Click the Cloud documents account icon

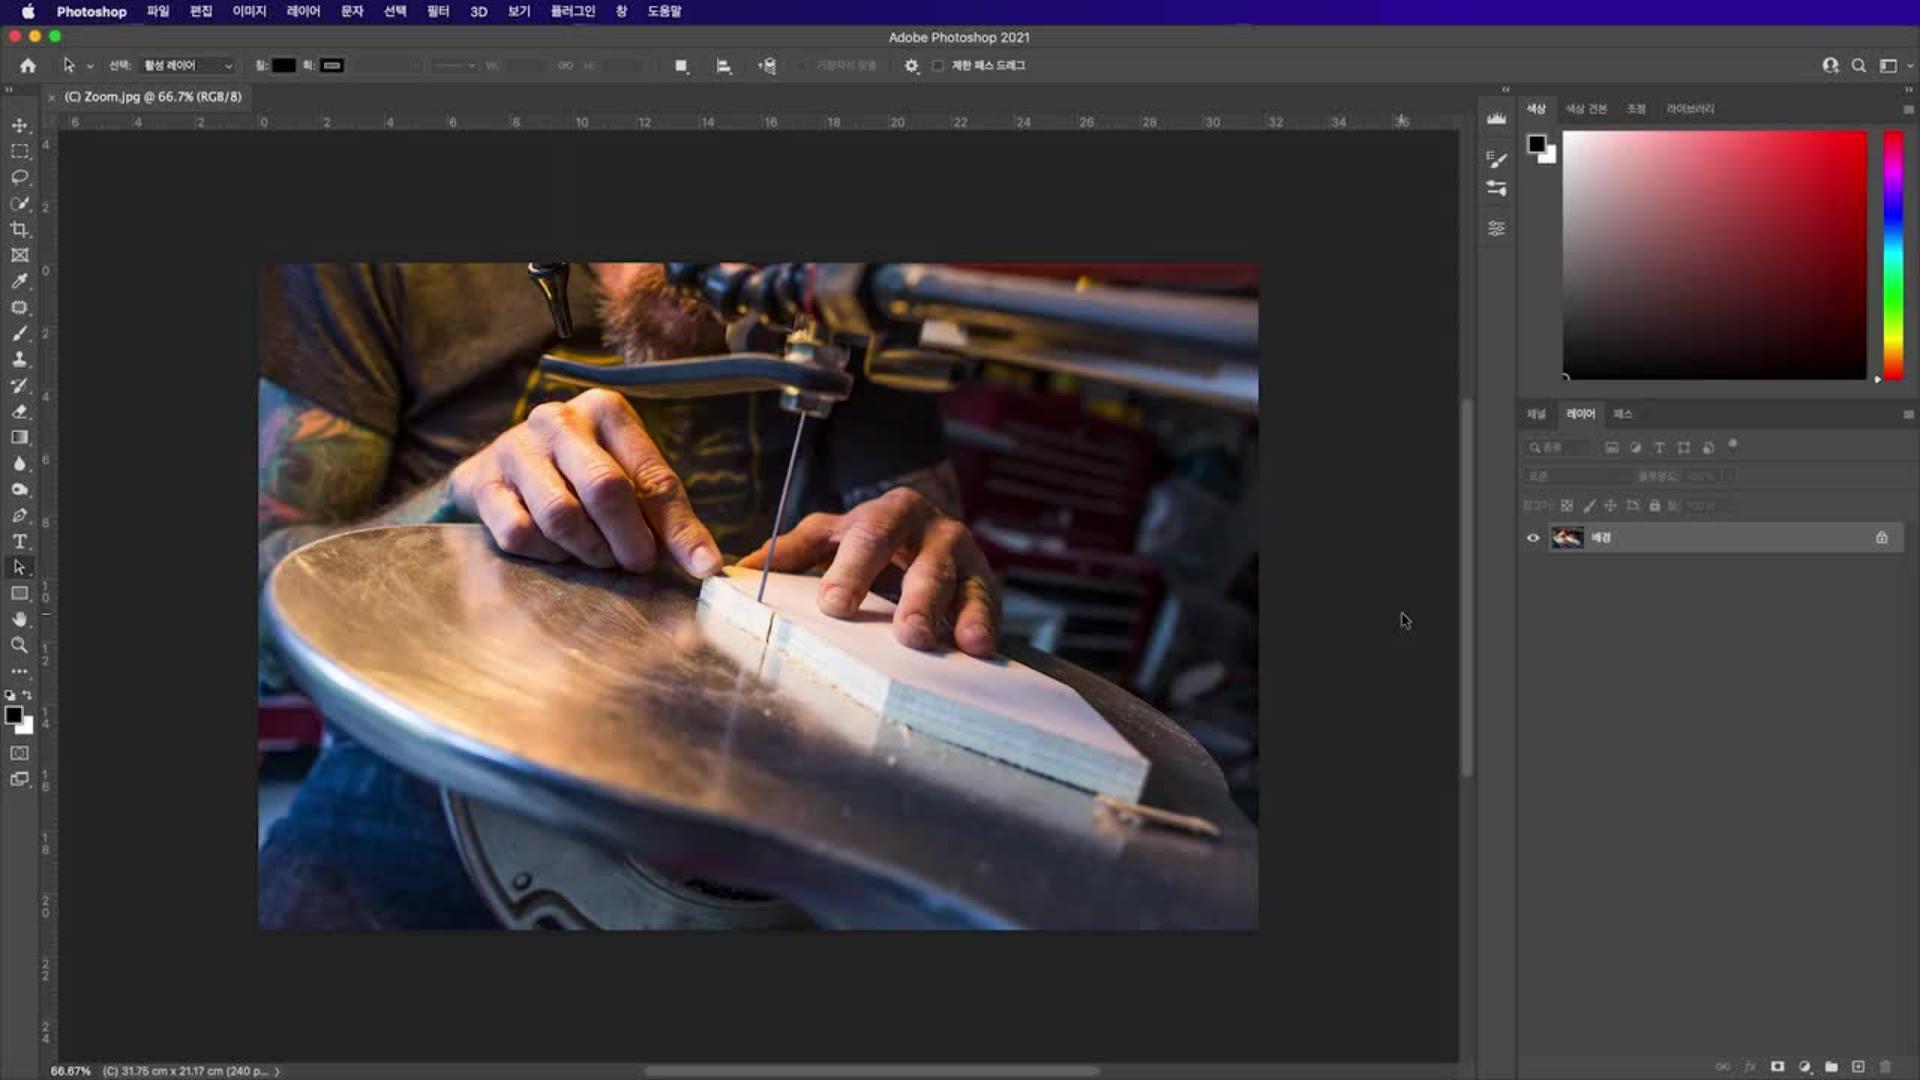1830,66
